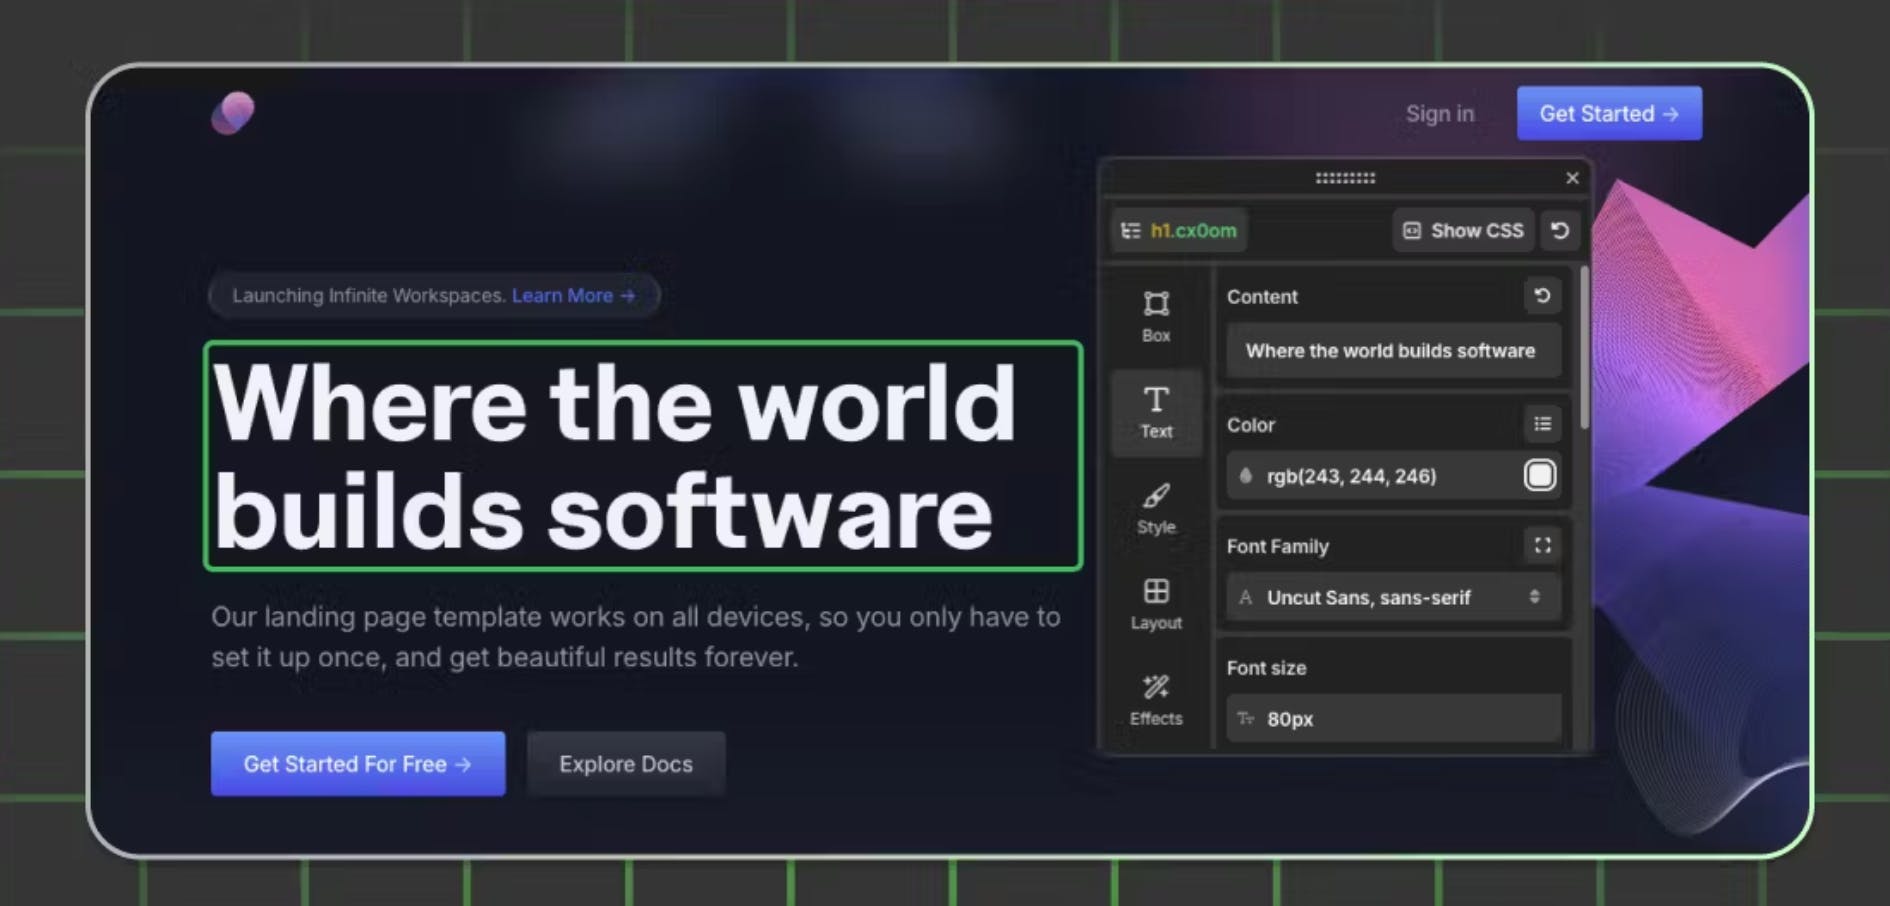Open the Uncut Sans font family dropdown
The width and height of the screenshot is (1890, 906).
click(x=1393, y=597)
